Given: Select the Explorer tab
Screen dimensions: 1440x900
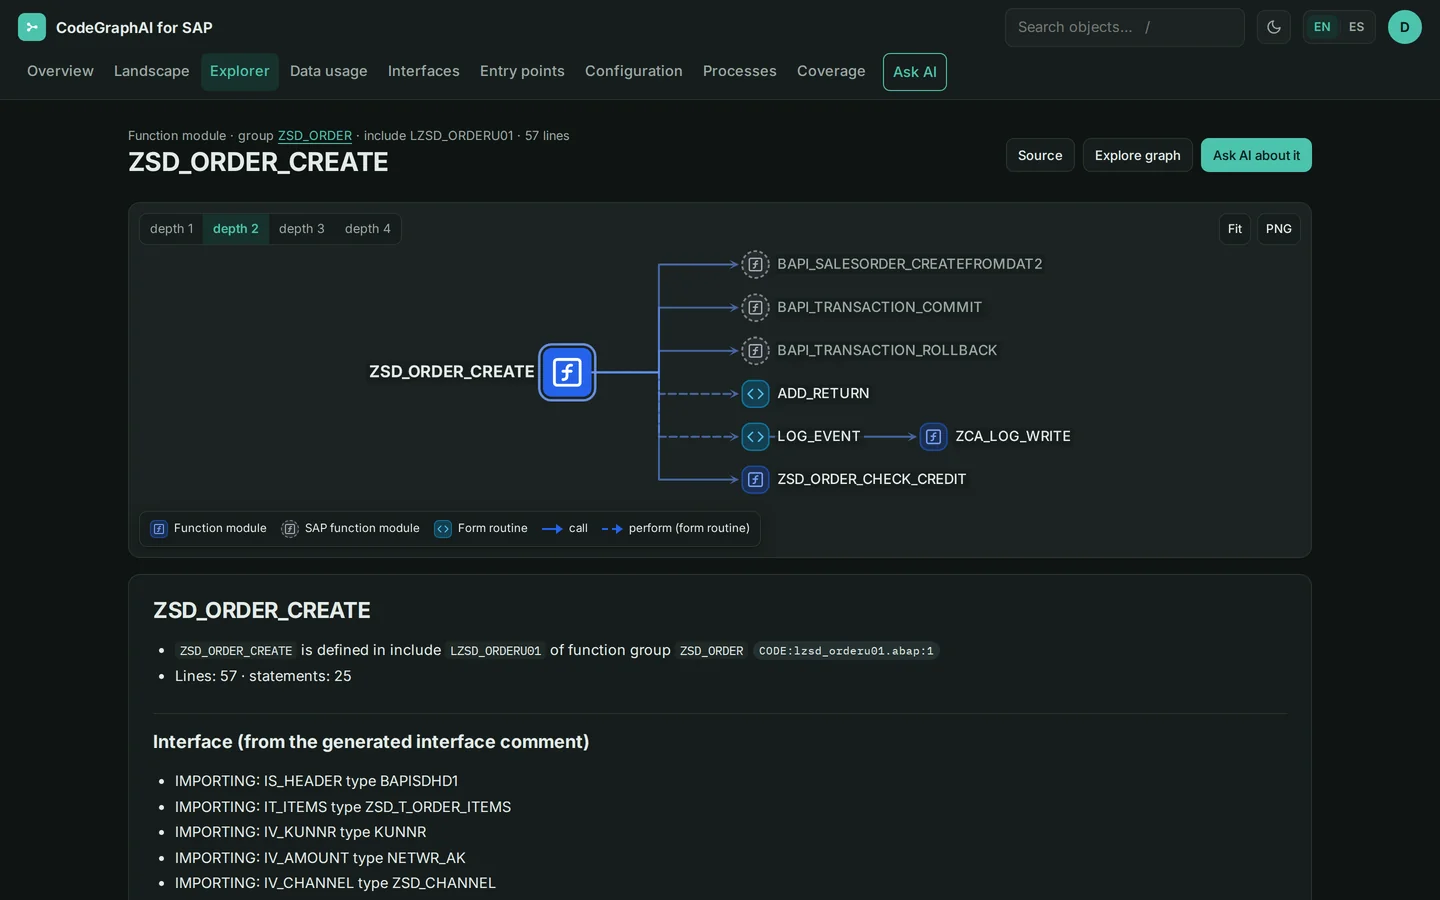Looking at the screenshot, I should point(240,71).
